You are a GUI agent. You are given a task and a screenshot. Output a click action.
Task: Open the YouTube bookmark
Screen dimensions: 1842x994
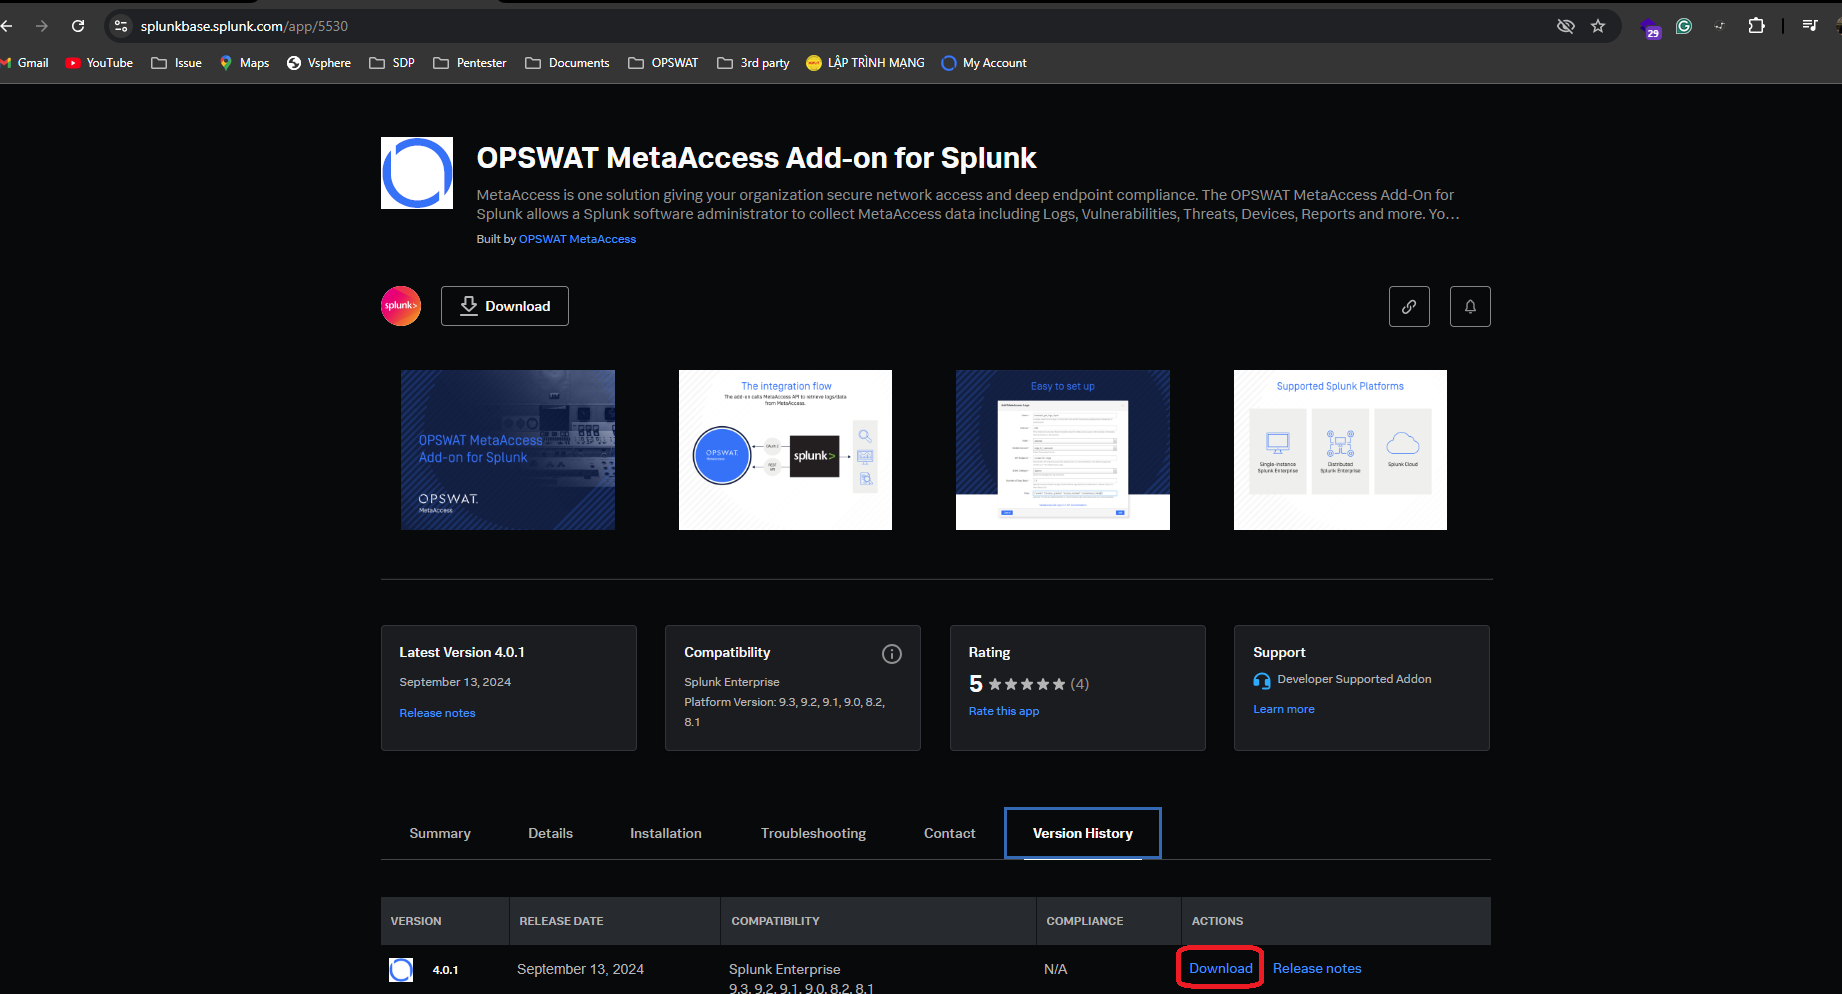99,63
